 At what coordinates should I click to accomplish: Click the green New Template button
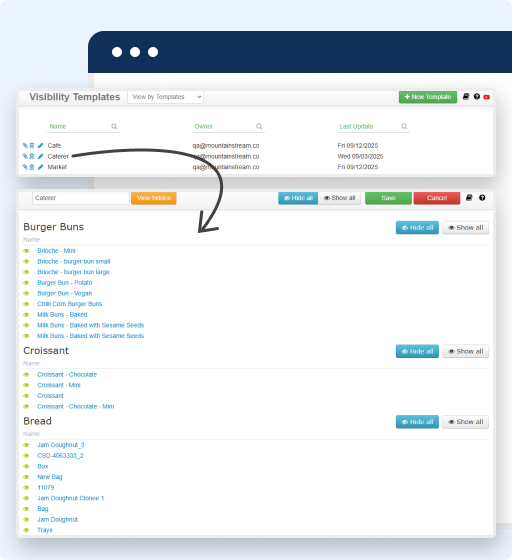pos(428,97)
